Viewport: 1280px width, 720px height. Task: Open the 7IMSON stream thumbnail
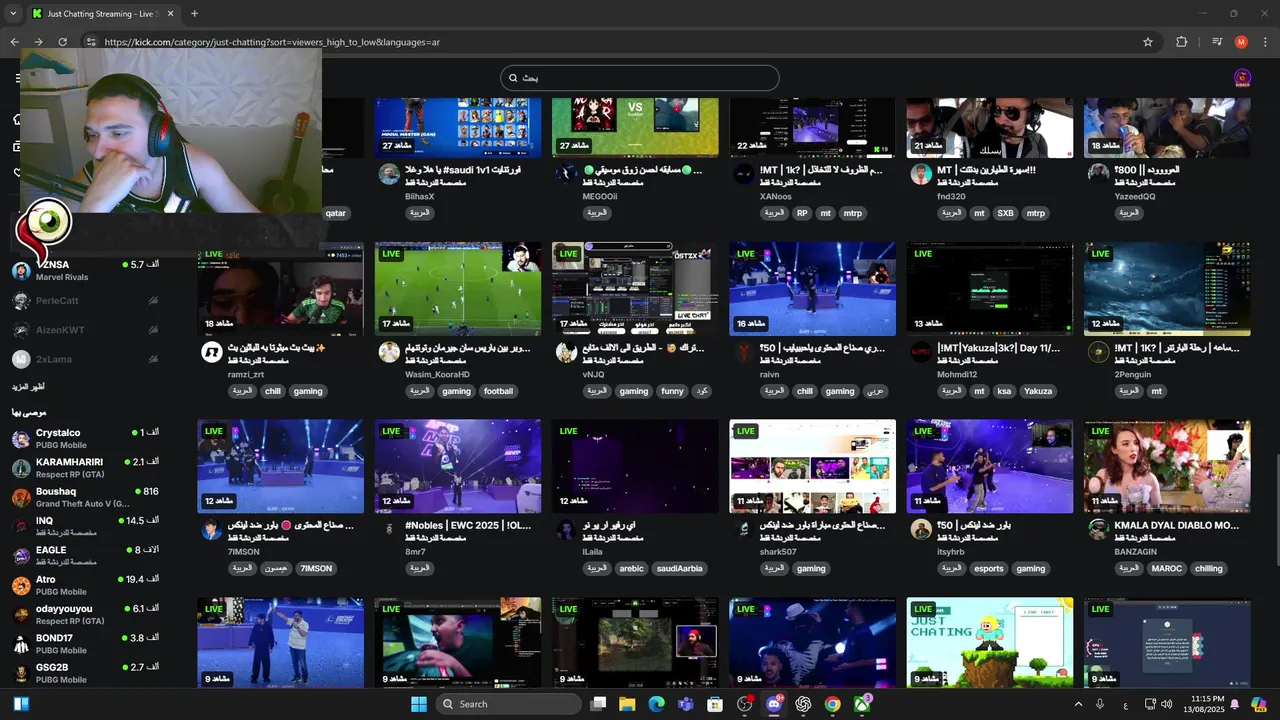pos(280,467)
